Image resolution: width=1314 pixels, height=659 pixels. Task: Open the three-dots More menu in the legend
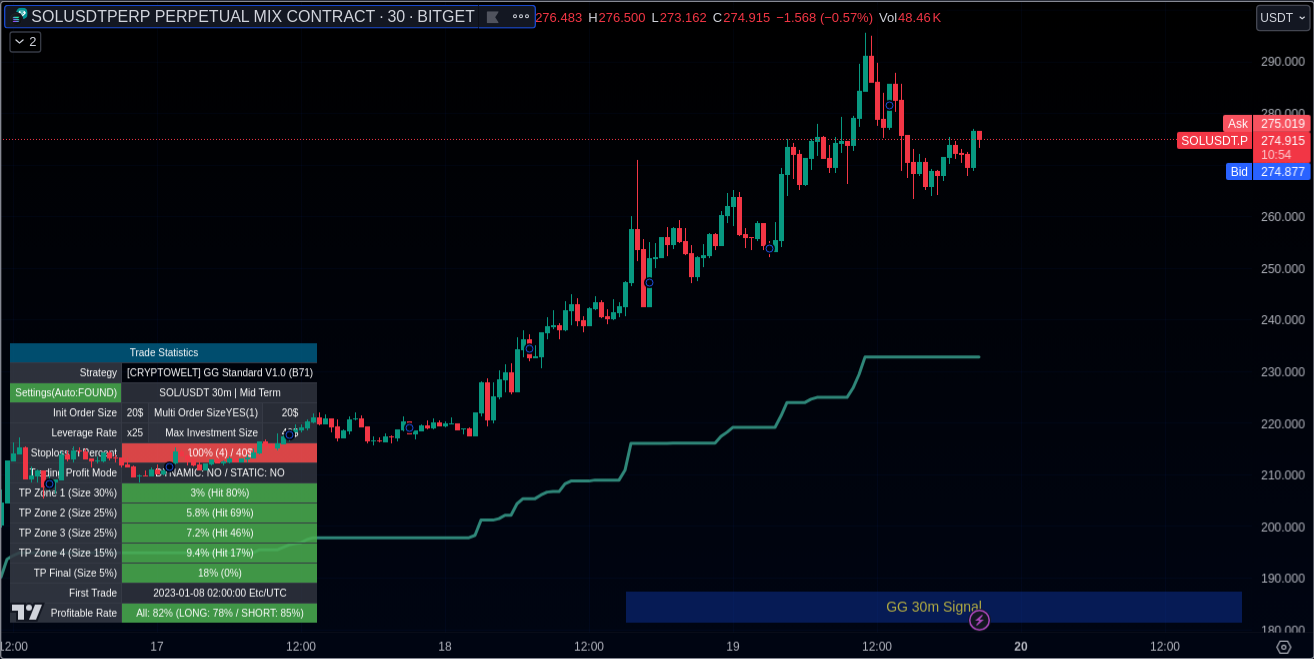pos(520,17)
